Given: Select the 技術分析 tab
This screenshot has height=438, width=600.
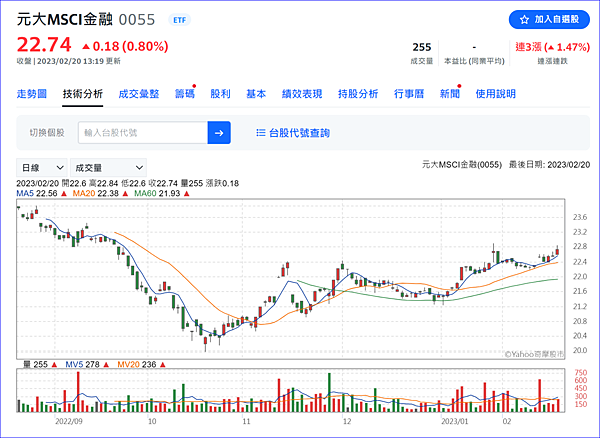Looking at the screenshot, I should (83, 94).
